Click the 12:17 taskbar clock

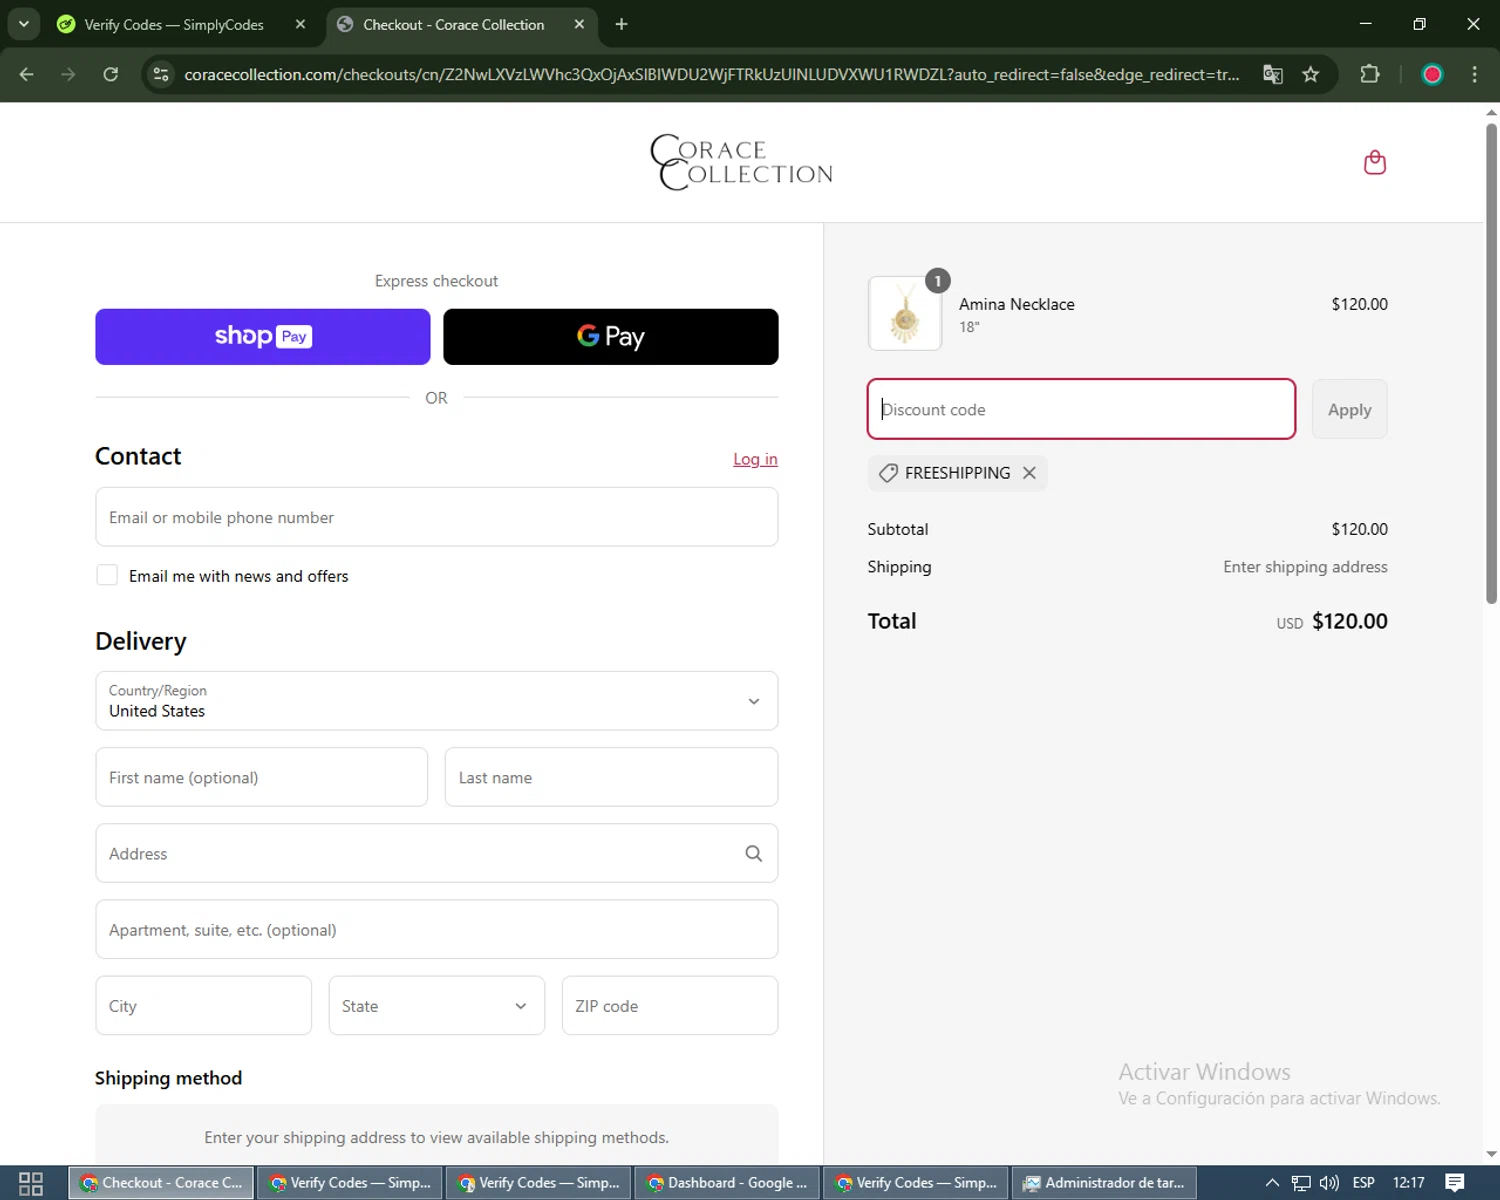click(1408, 1183)
